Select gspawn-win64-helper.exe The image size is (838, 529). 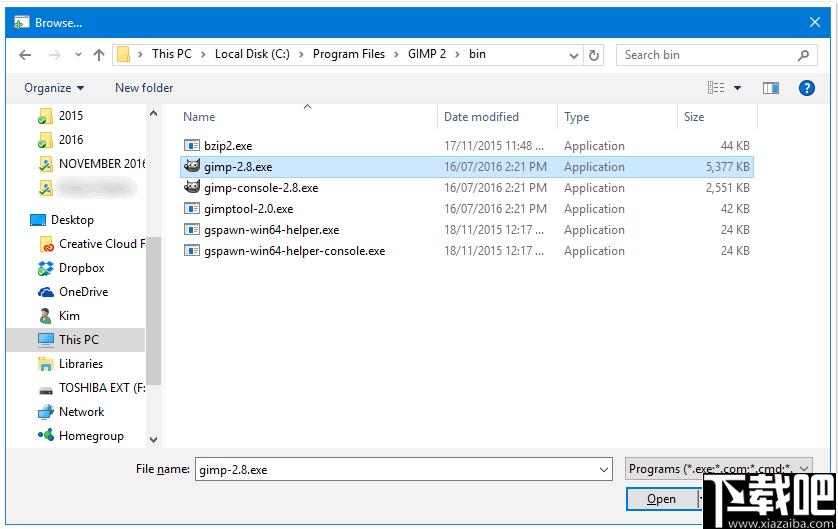[x=271, y=230]
